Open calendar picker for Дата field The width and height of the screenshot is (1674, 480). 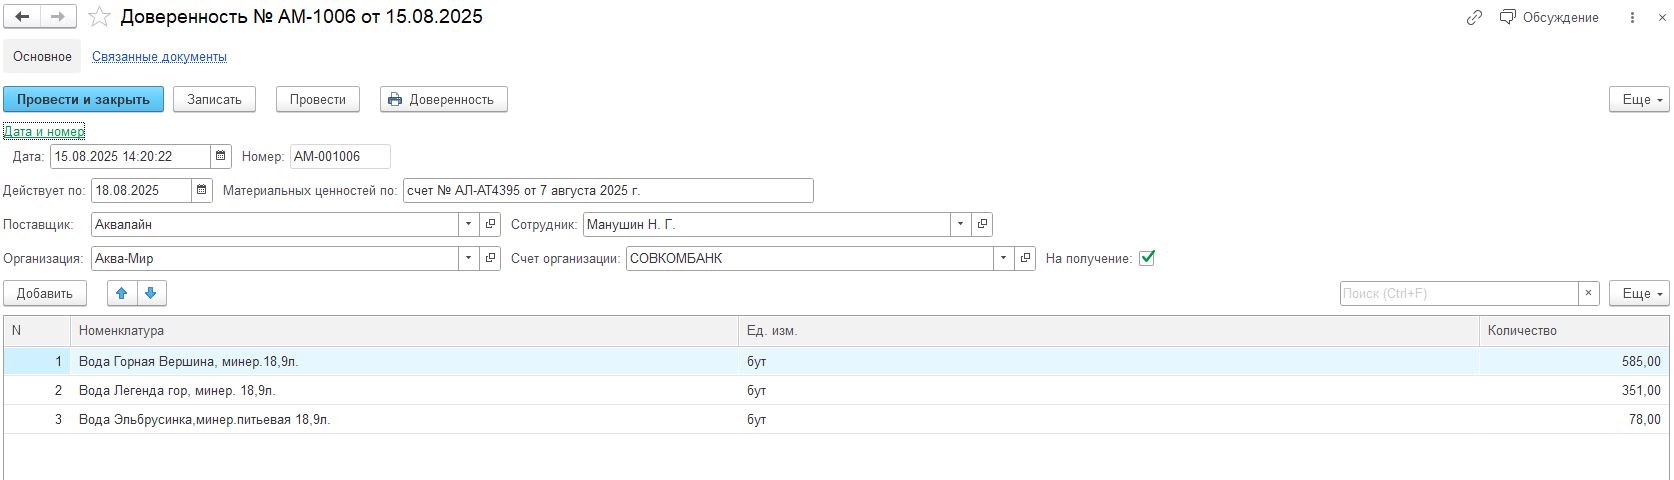[221, 156]
